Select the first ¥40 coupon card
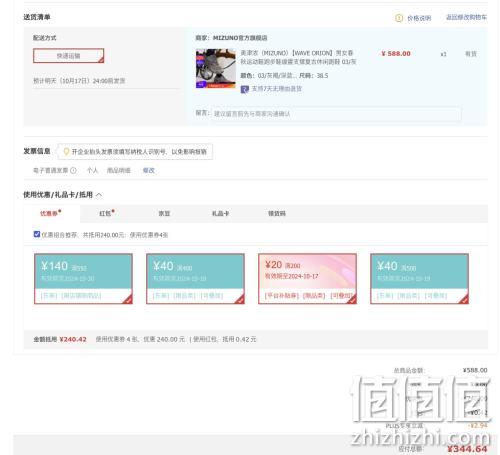Image resolution: width=500 pixels, height=455 pixels. pyautogui.click(x=195, y=279)
